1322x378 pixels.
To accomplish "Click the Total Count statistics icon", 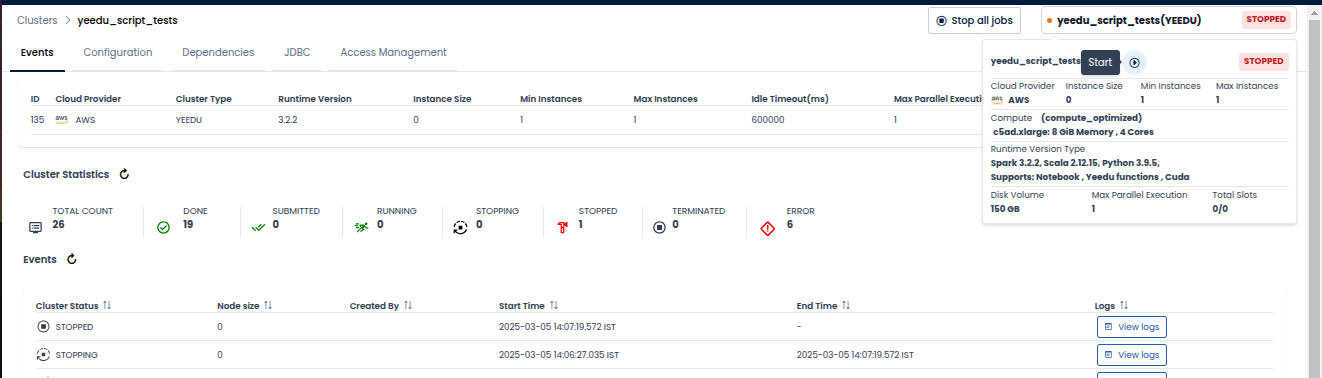I will pos(36,228).
